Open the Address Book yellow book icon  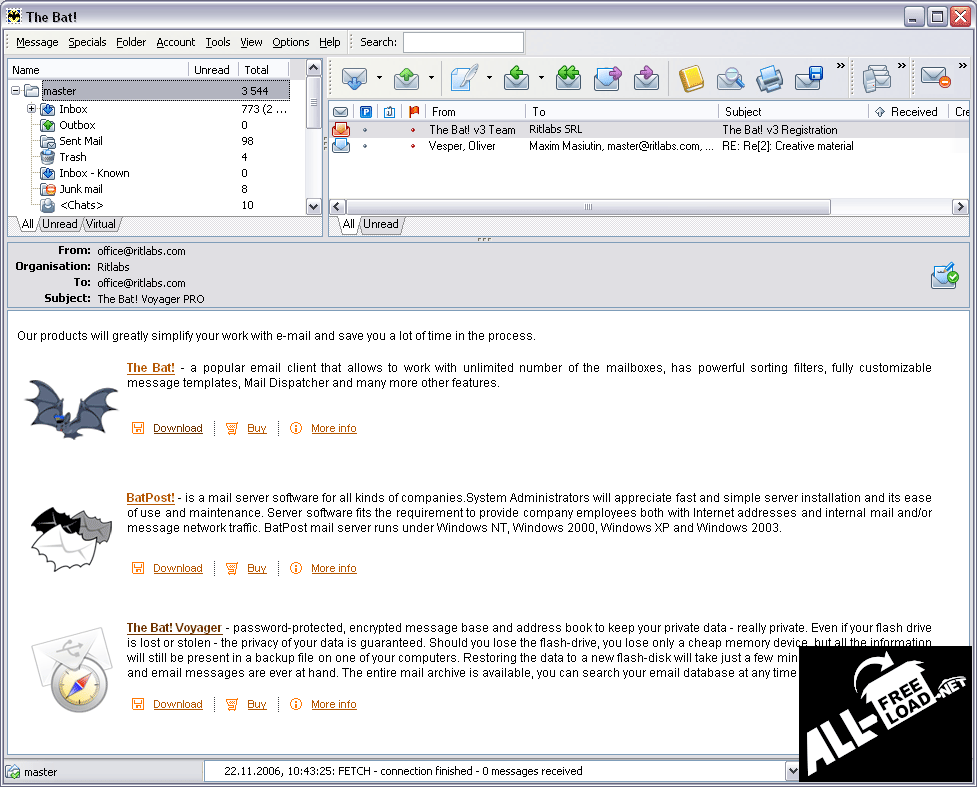click(x=691, y=78)
